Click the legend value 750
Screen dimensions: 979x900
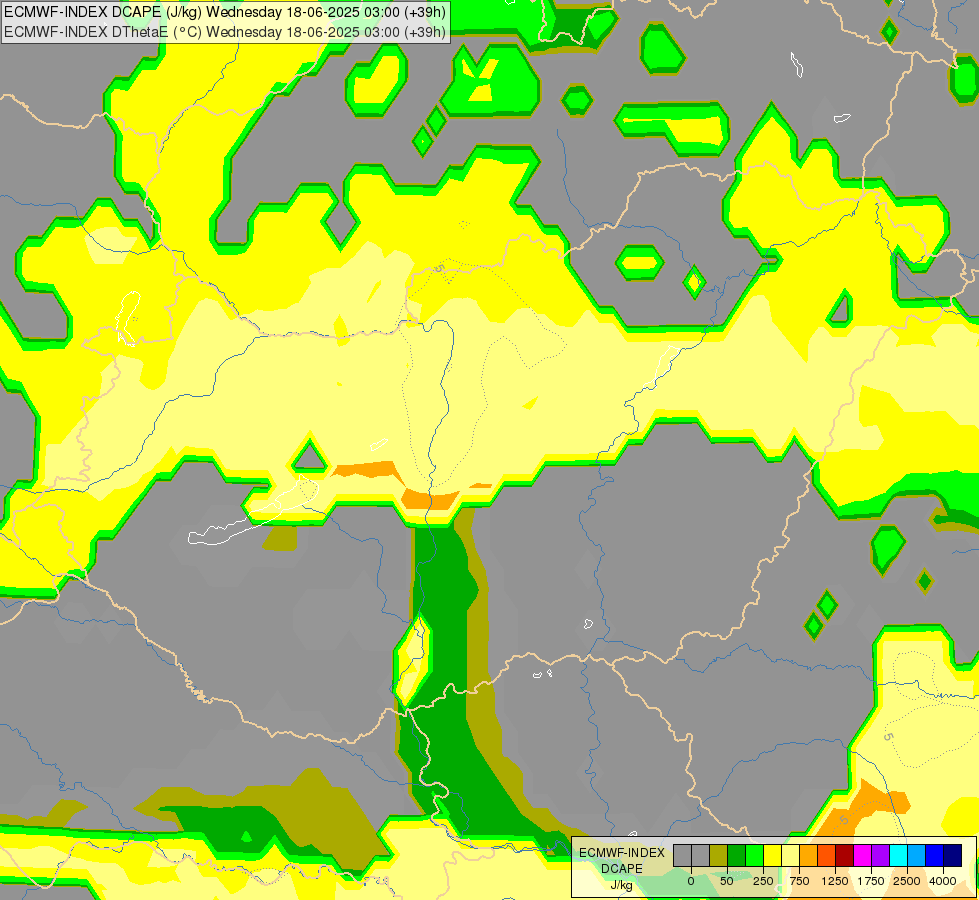coord(799,881)
